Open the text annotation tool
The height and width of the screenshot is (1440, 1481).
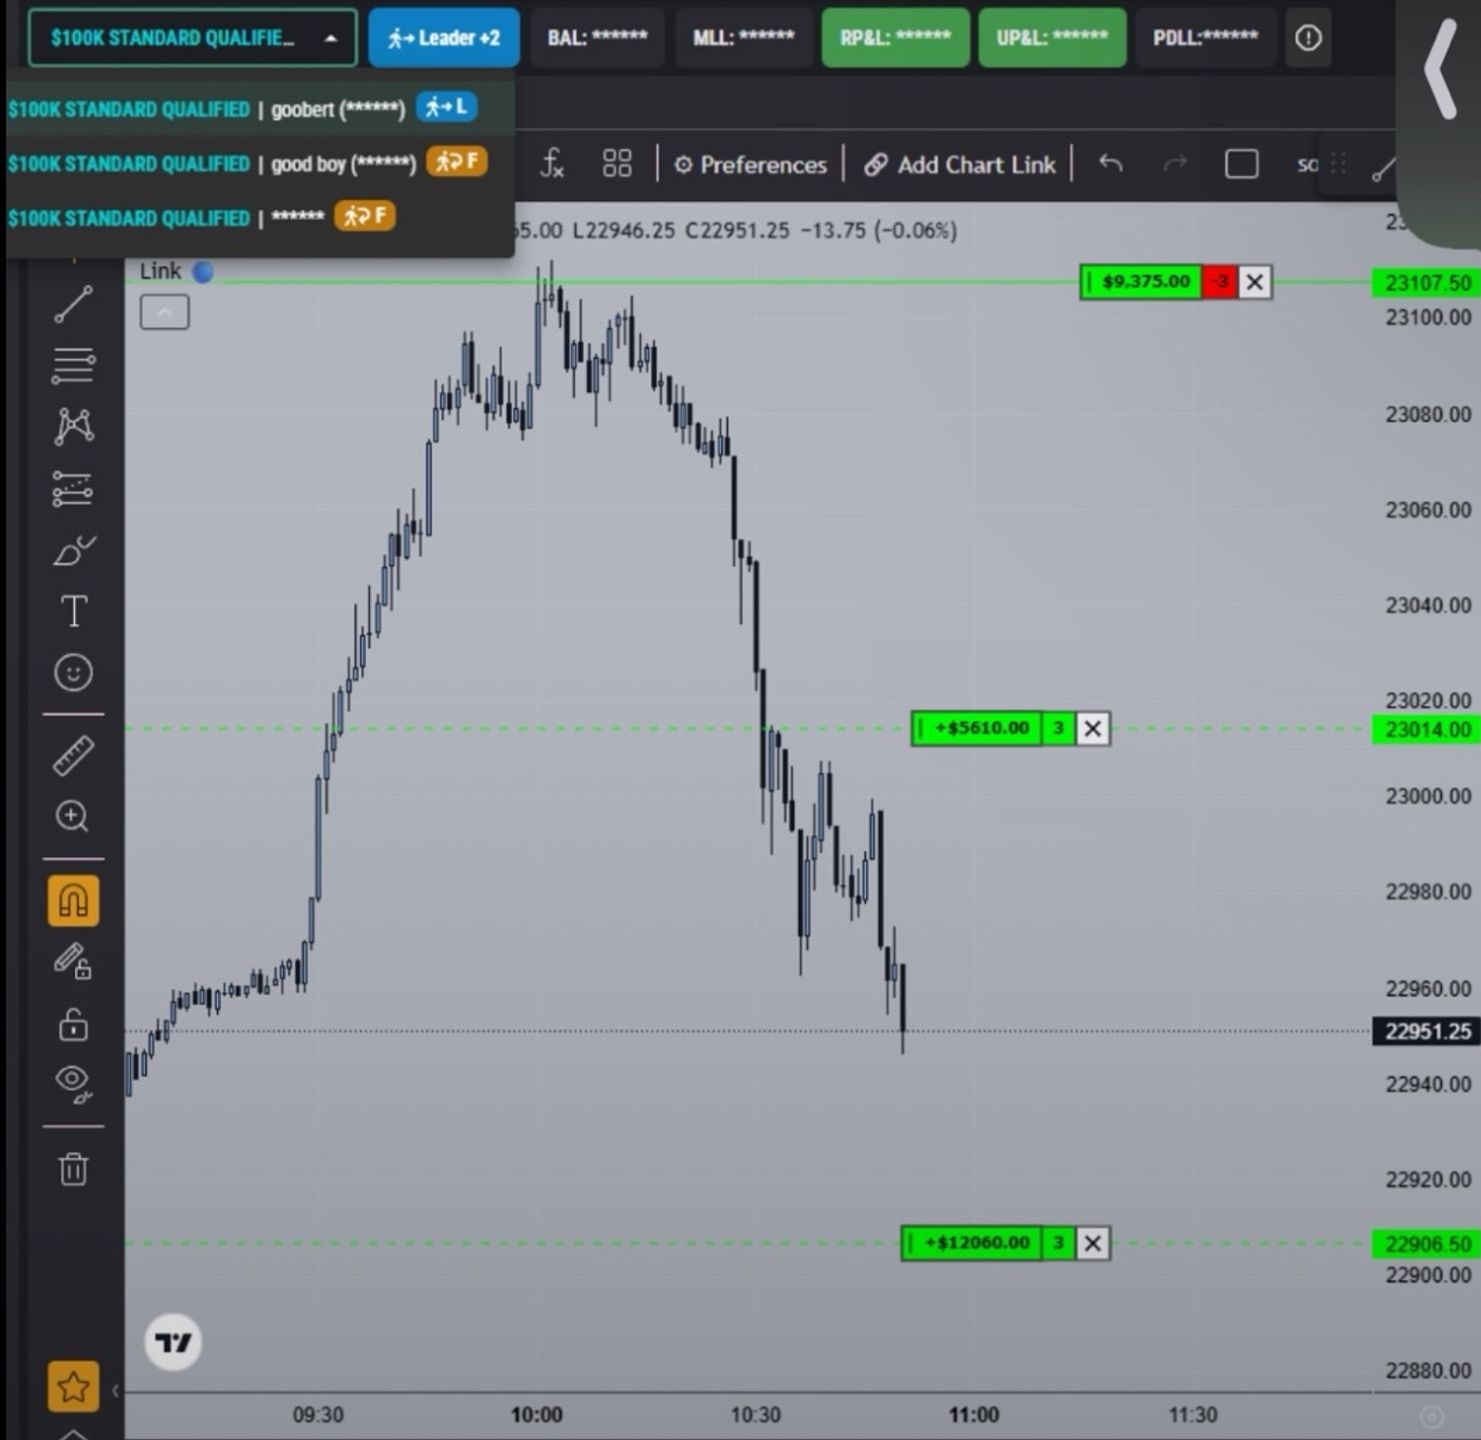[x=73, y=610]
